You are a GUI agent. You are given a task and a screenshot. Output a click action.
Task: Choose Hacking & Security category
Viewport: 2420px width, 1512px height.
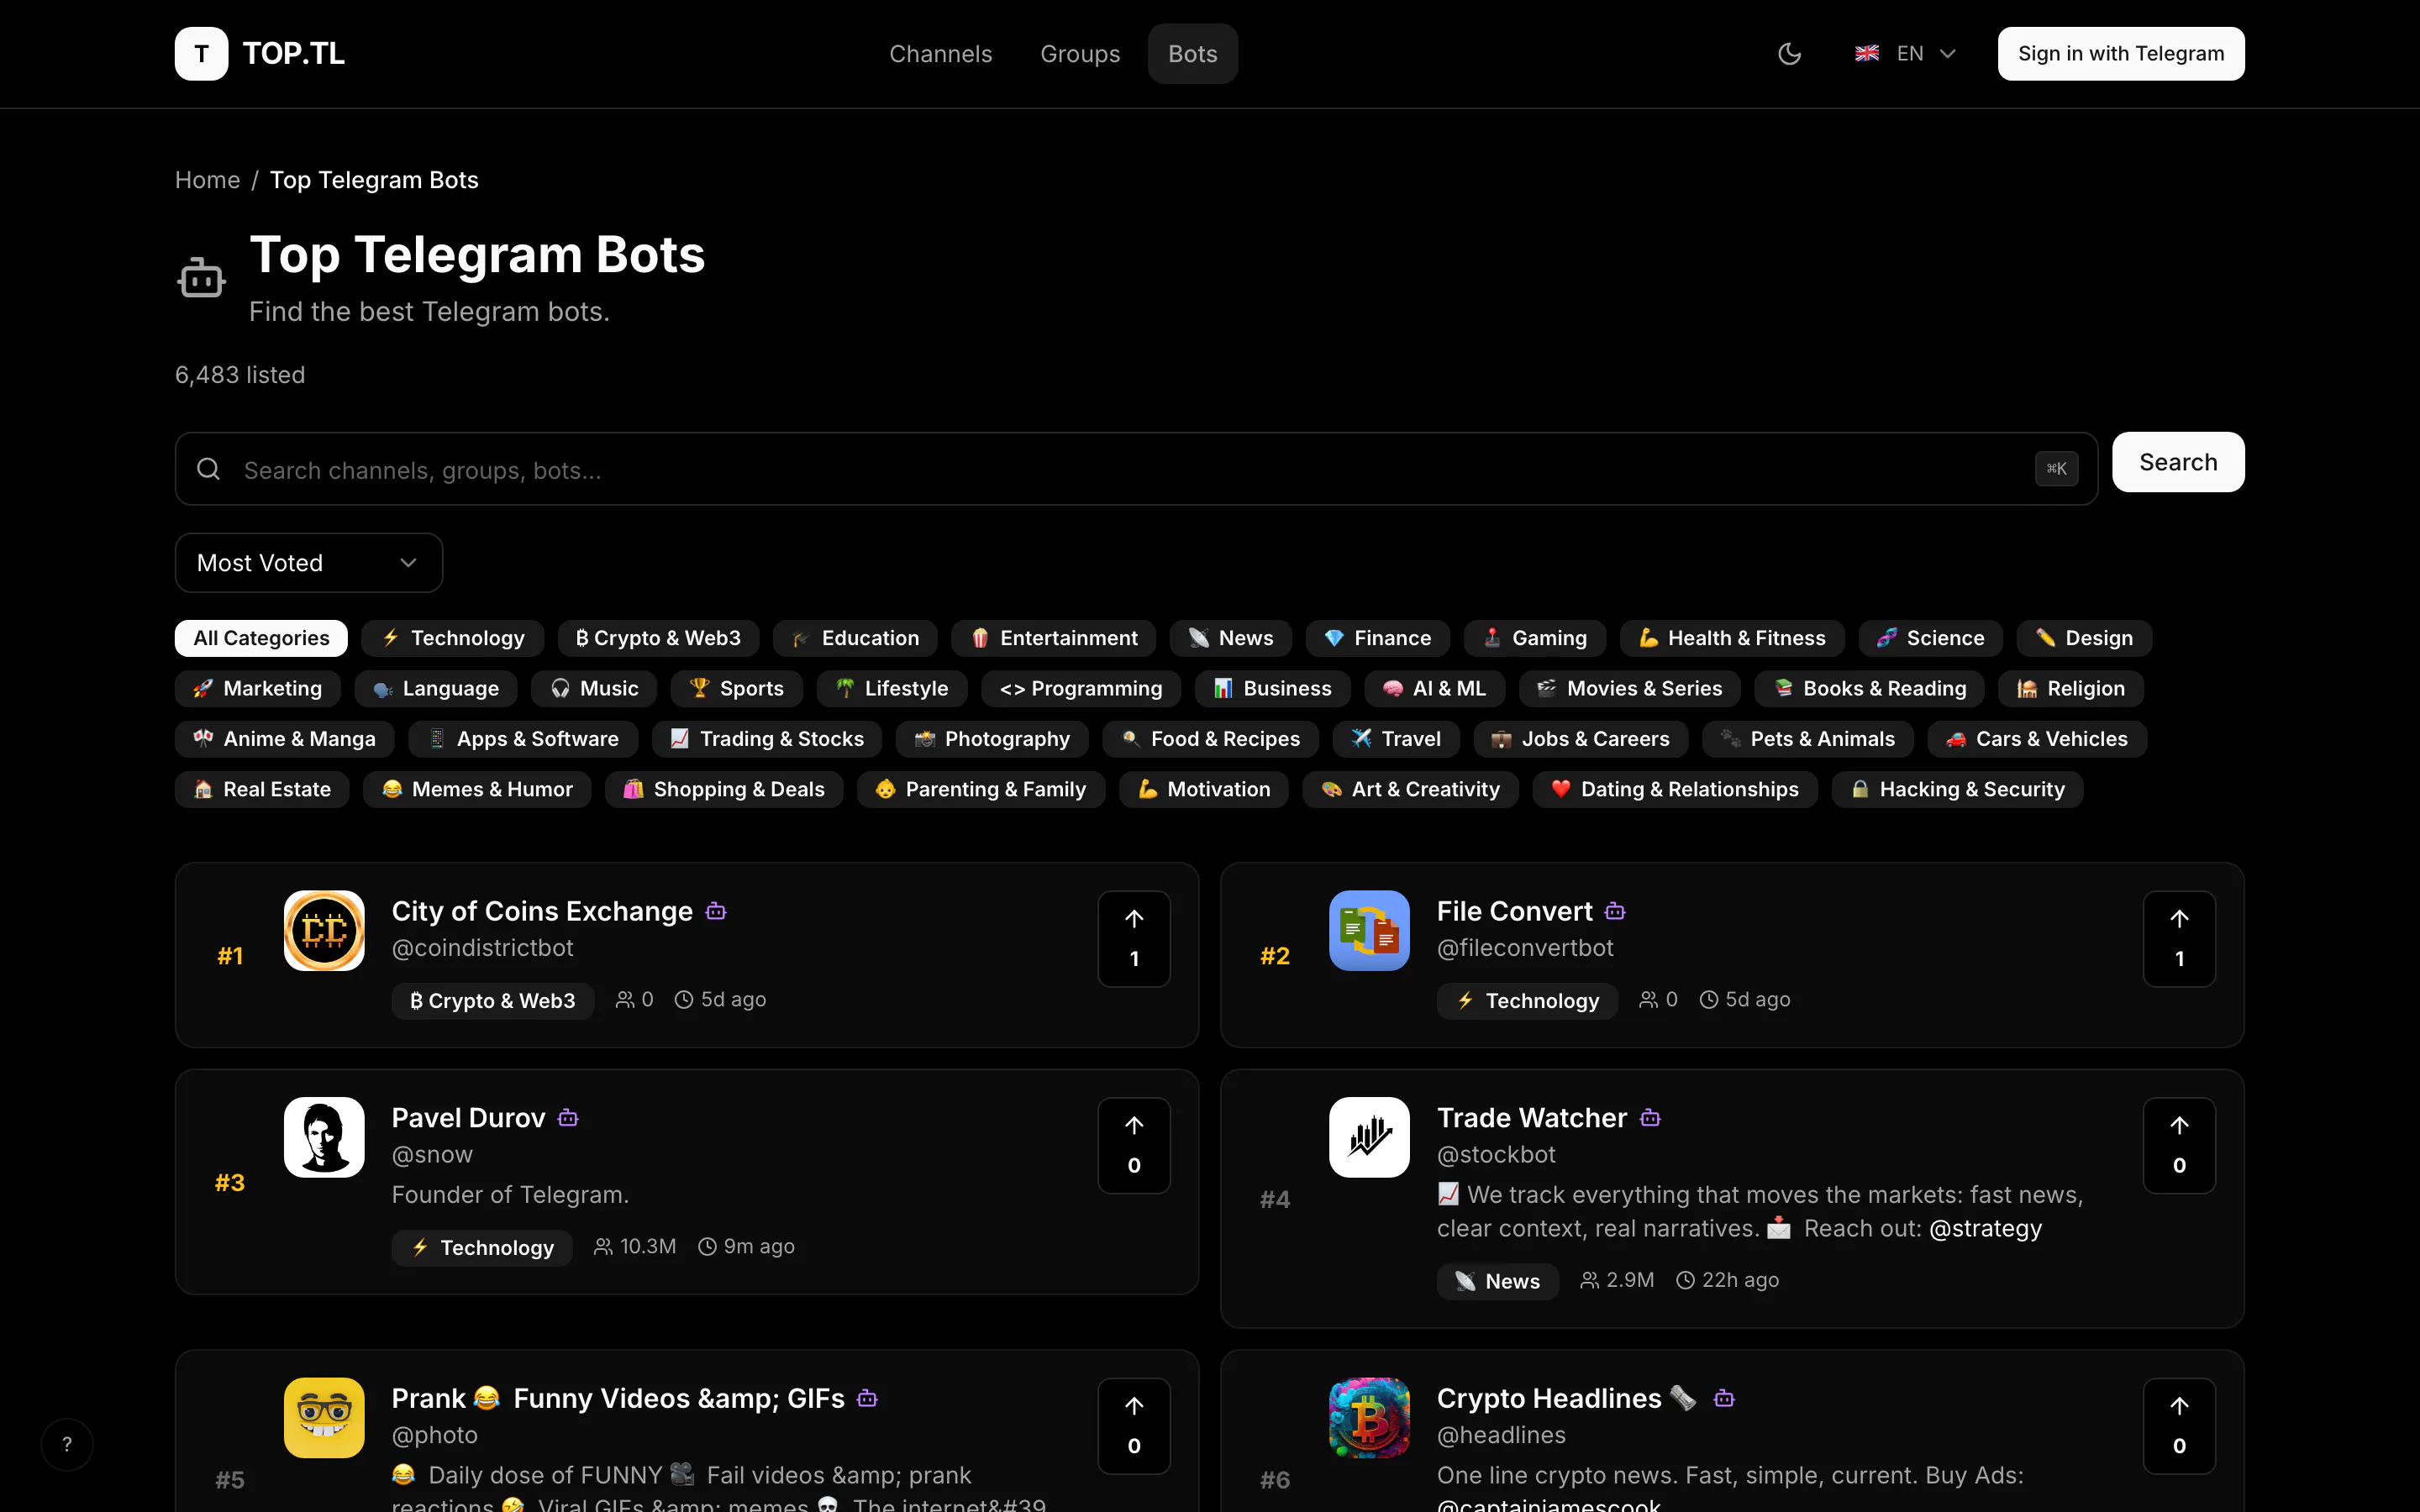tap(1957, 789)
